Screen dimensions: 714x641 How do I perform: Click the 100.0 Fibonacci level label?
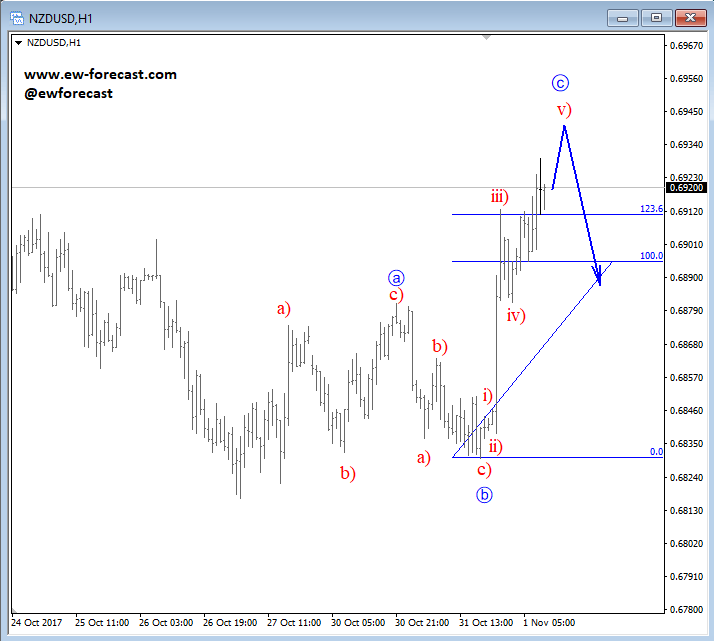(x=651, y=256)
